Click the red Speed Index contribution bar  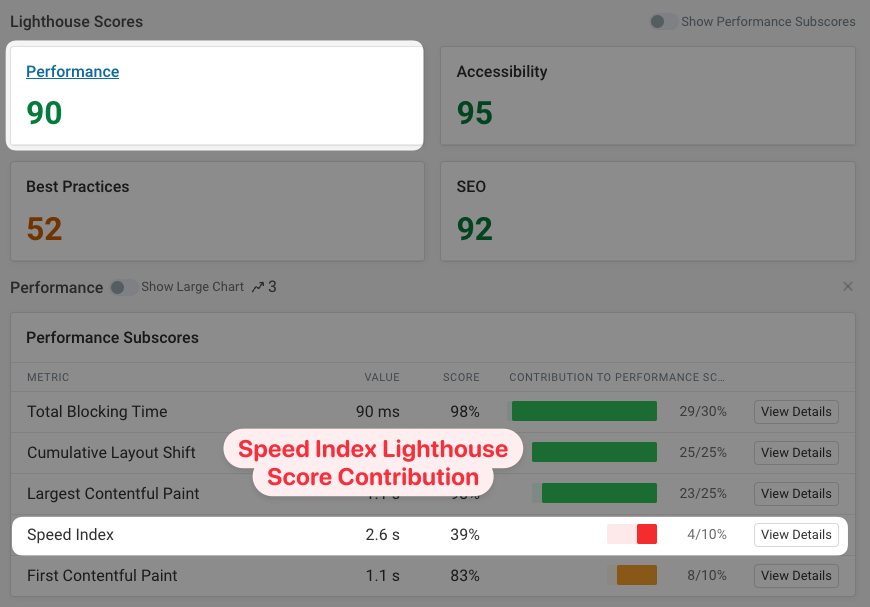tap(647, 534)
